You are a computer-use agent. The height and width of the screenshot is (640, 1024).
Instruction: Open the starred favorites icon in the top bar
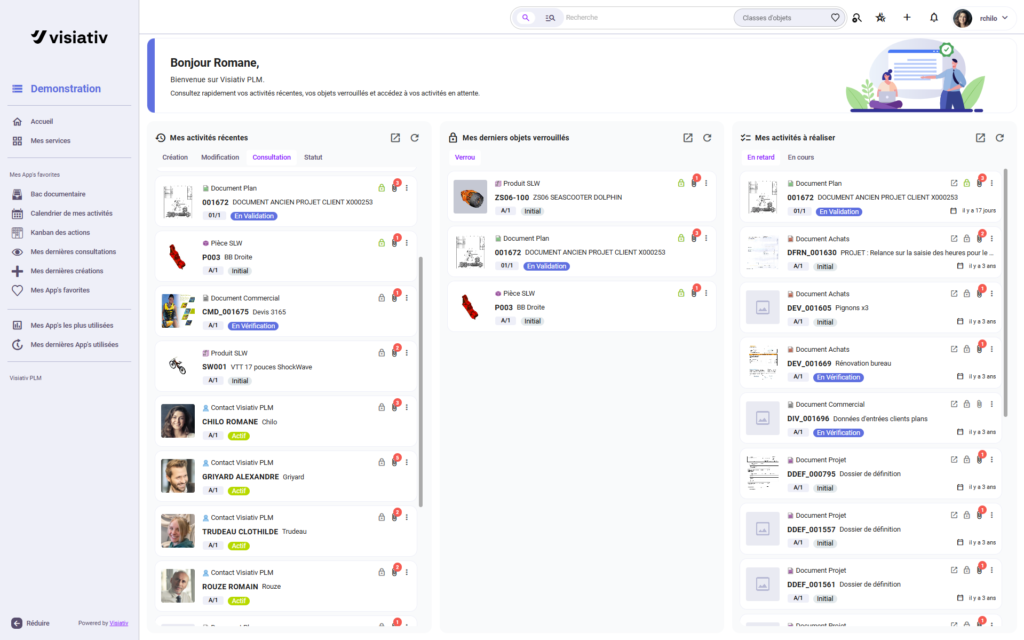click(x=880, y=18)
